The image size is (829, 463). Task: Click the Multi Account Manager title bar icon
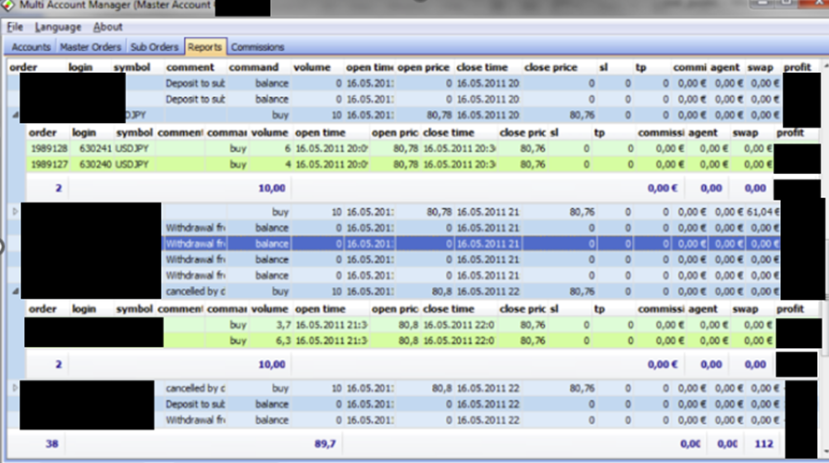coord(9,9)
